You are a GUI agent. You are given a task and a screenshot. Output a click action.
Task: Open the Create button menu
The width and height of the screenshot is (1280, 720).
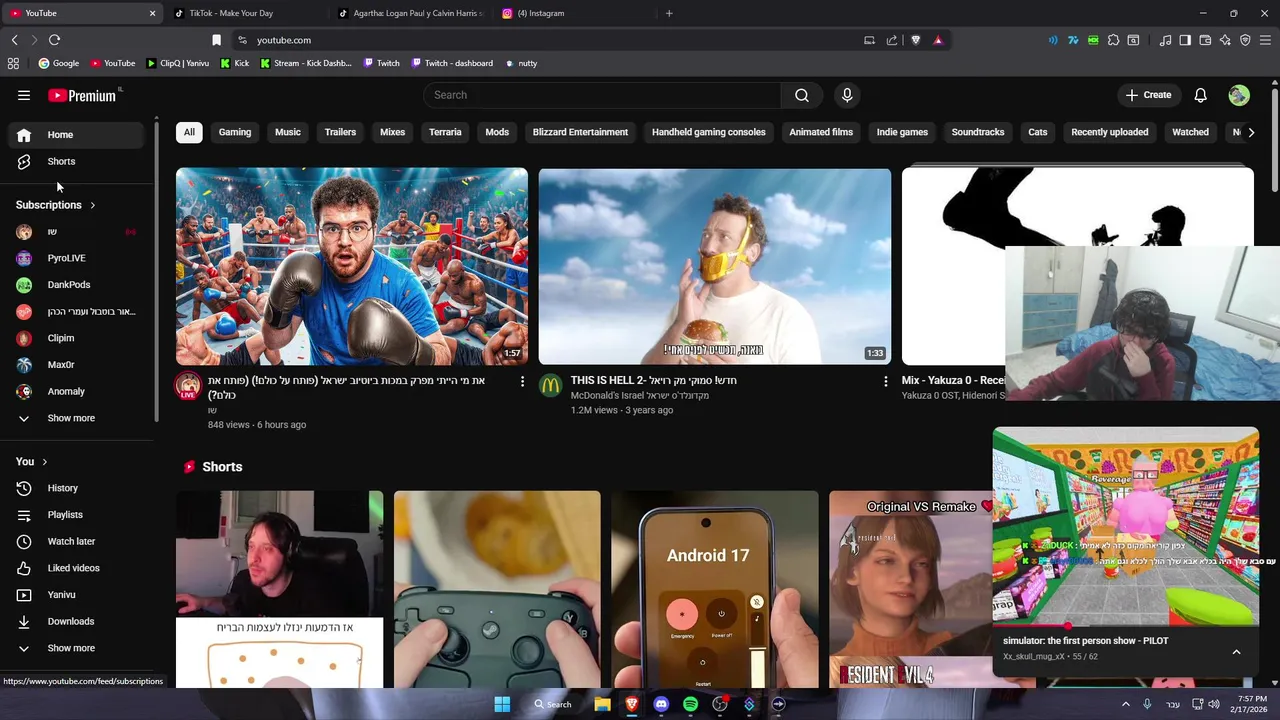1148,95
